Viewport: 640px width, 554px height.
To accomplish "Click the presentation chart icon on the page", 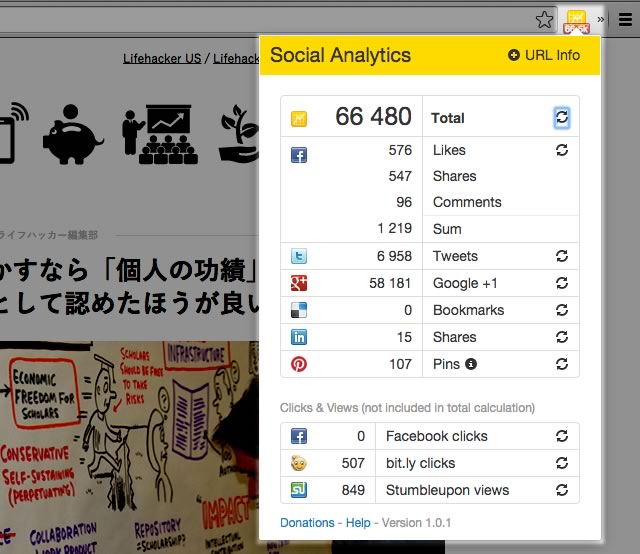I will click(x=160, y=134).
